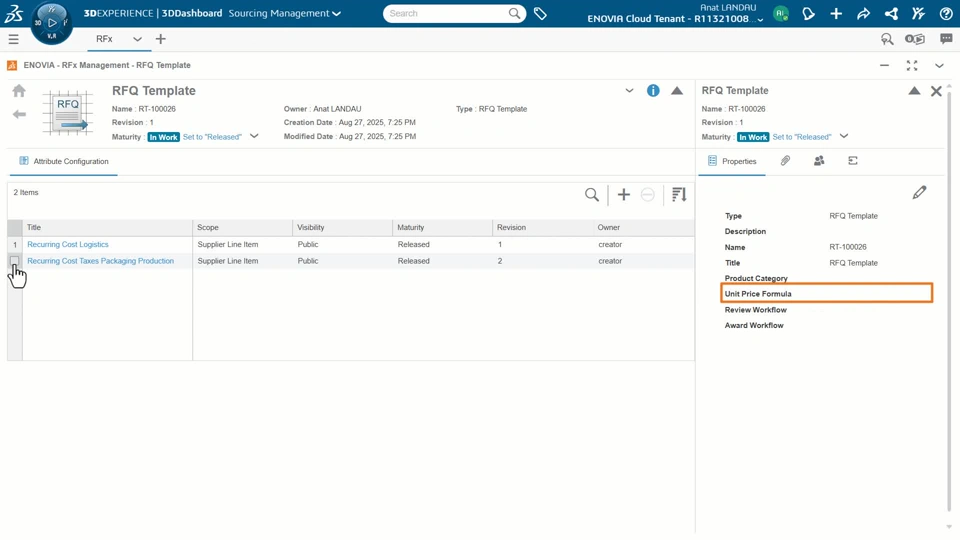Click In Work badge in main header
The width and height of the screenshot is (960, 540).
pyautogui.click(x=163, y=137)
